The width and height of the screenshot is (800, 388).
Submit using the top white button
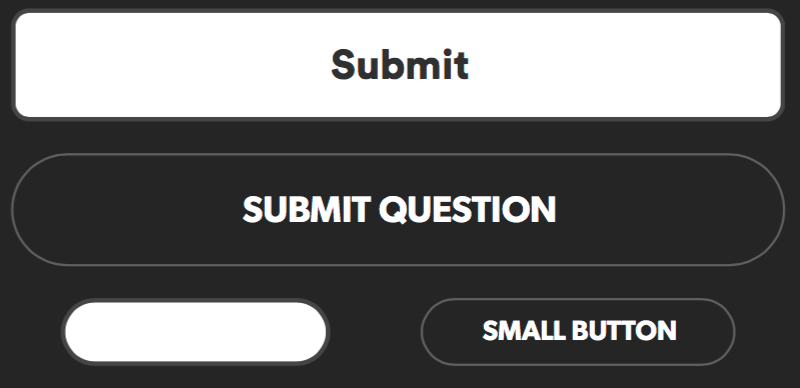pyautogui.click(x=398, y=65)
